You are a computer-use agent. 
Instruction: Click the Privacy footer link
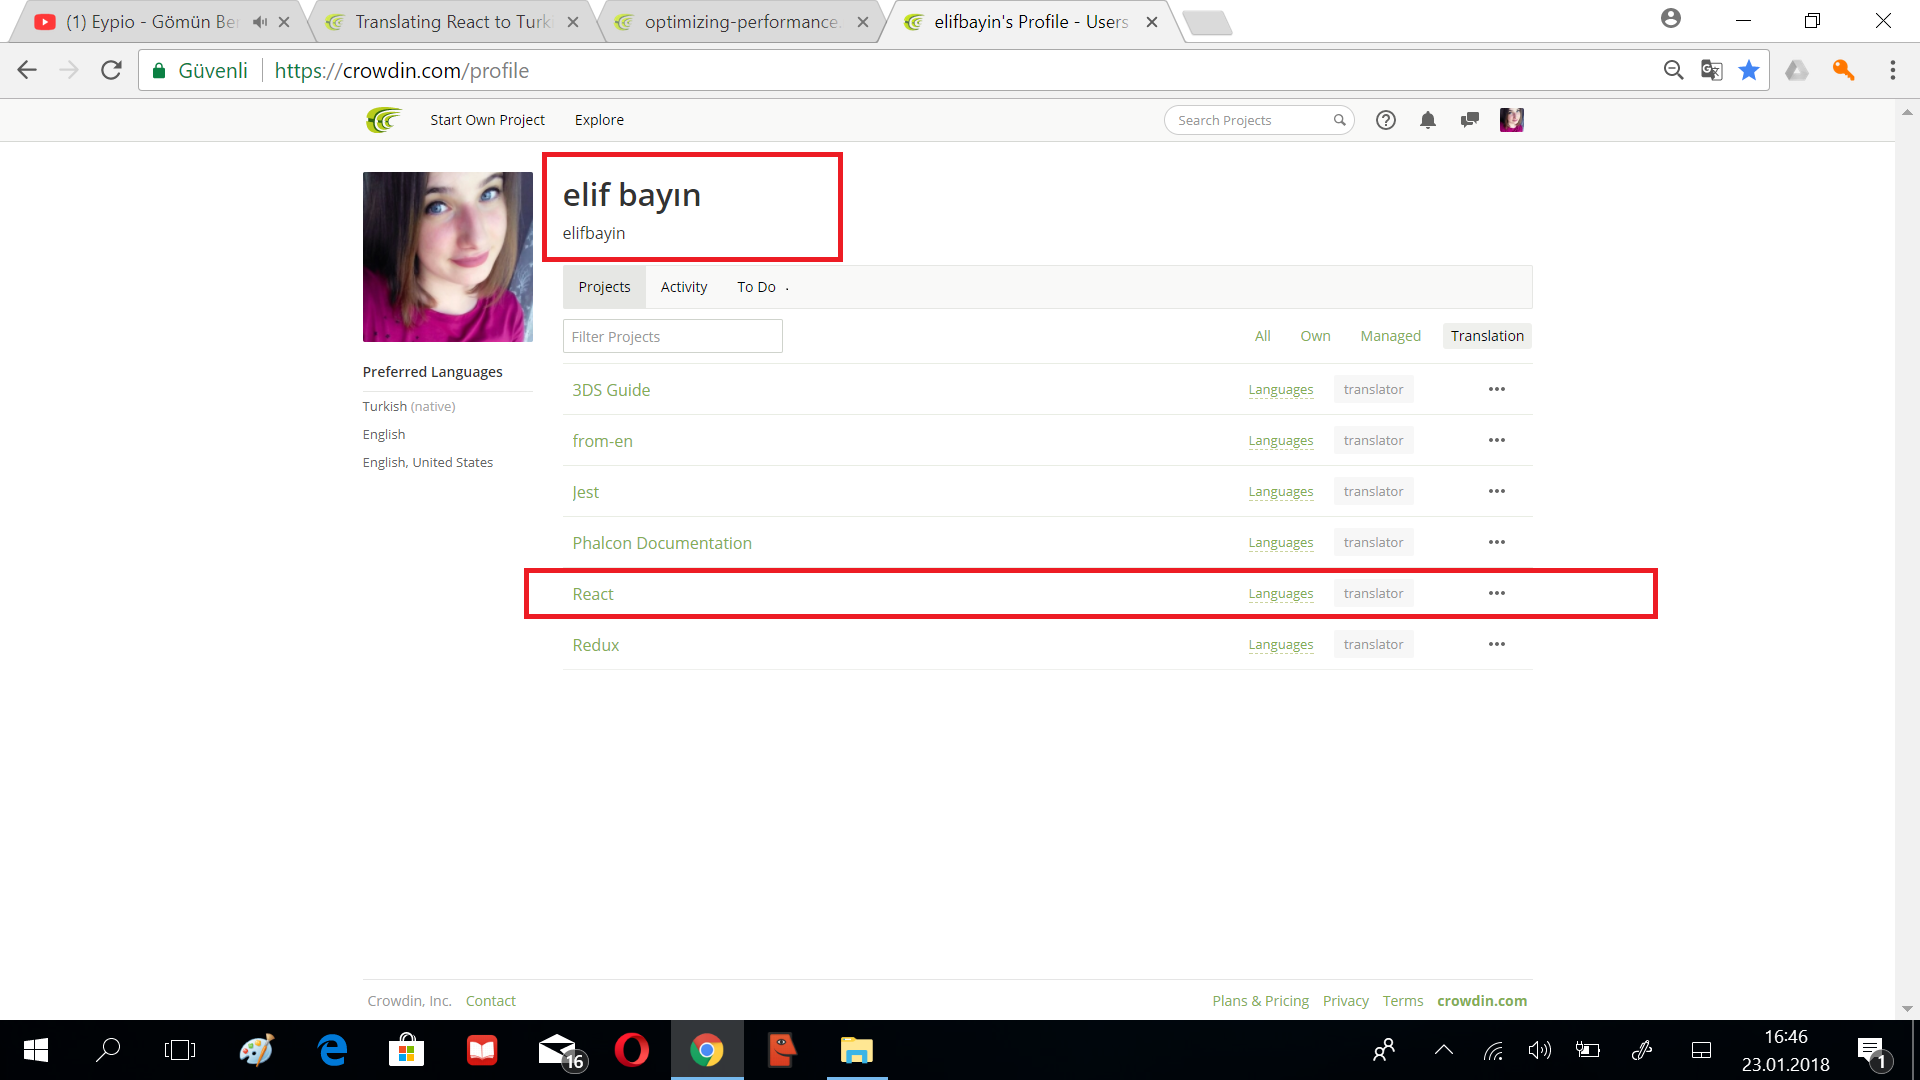(1345, 1001)
